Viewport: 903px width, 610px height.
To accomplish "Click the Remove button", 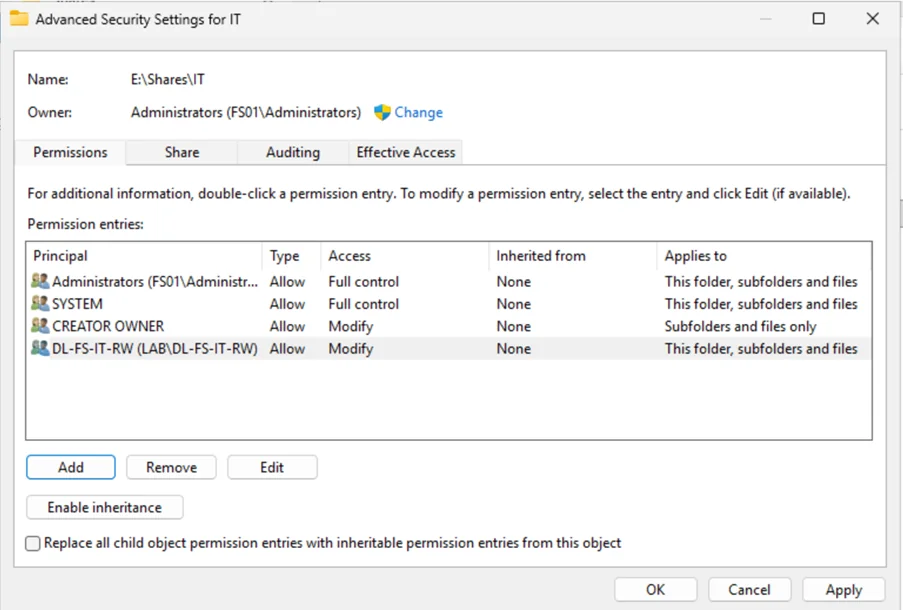I will [x=172, y=467].
